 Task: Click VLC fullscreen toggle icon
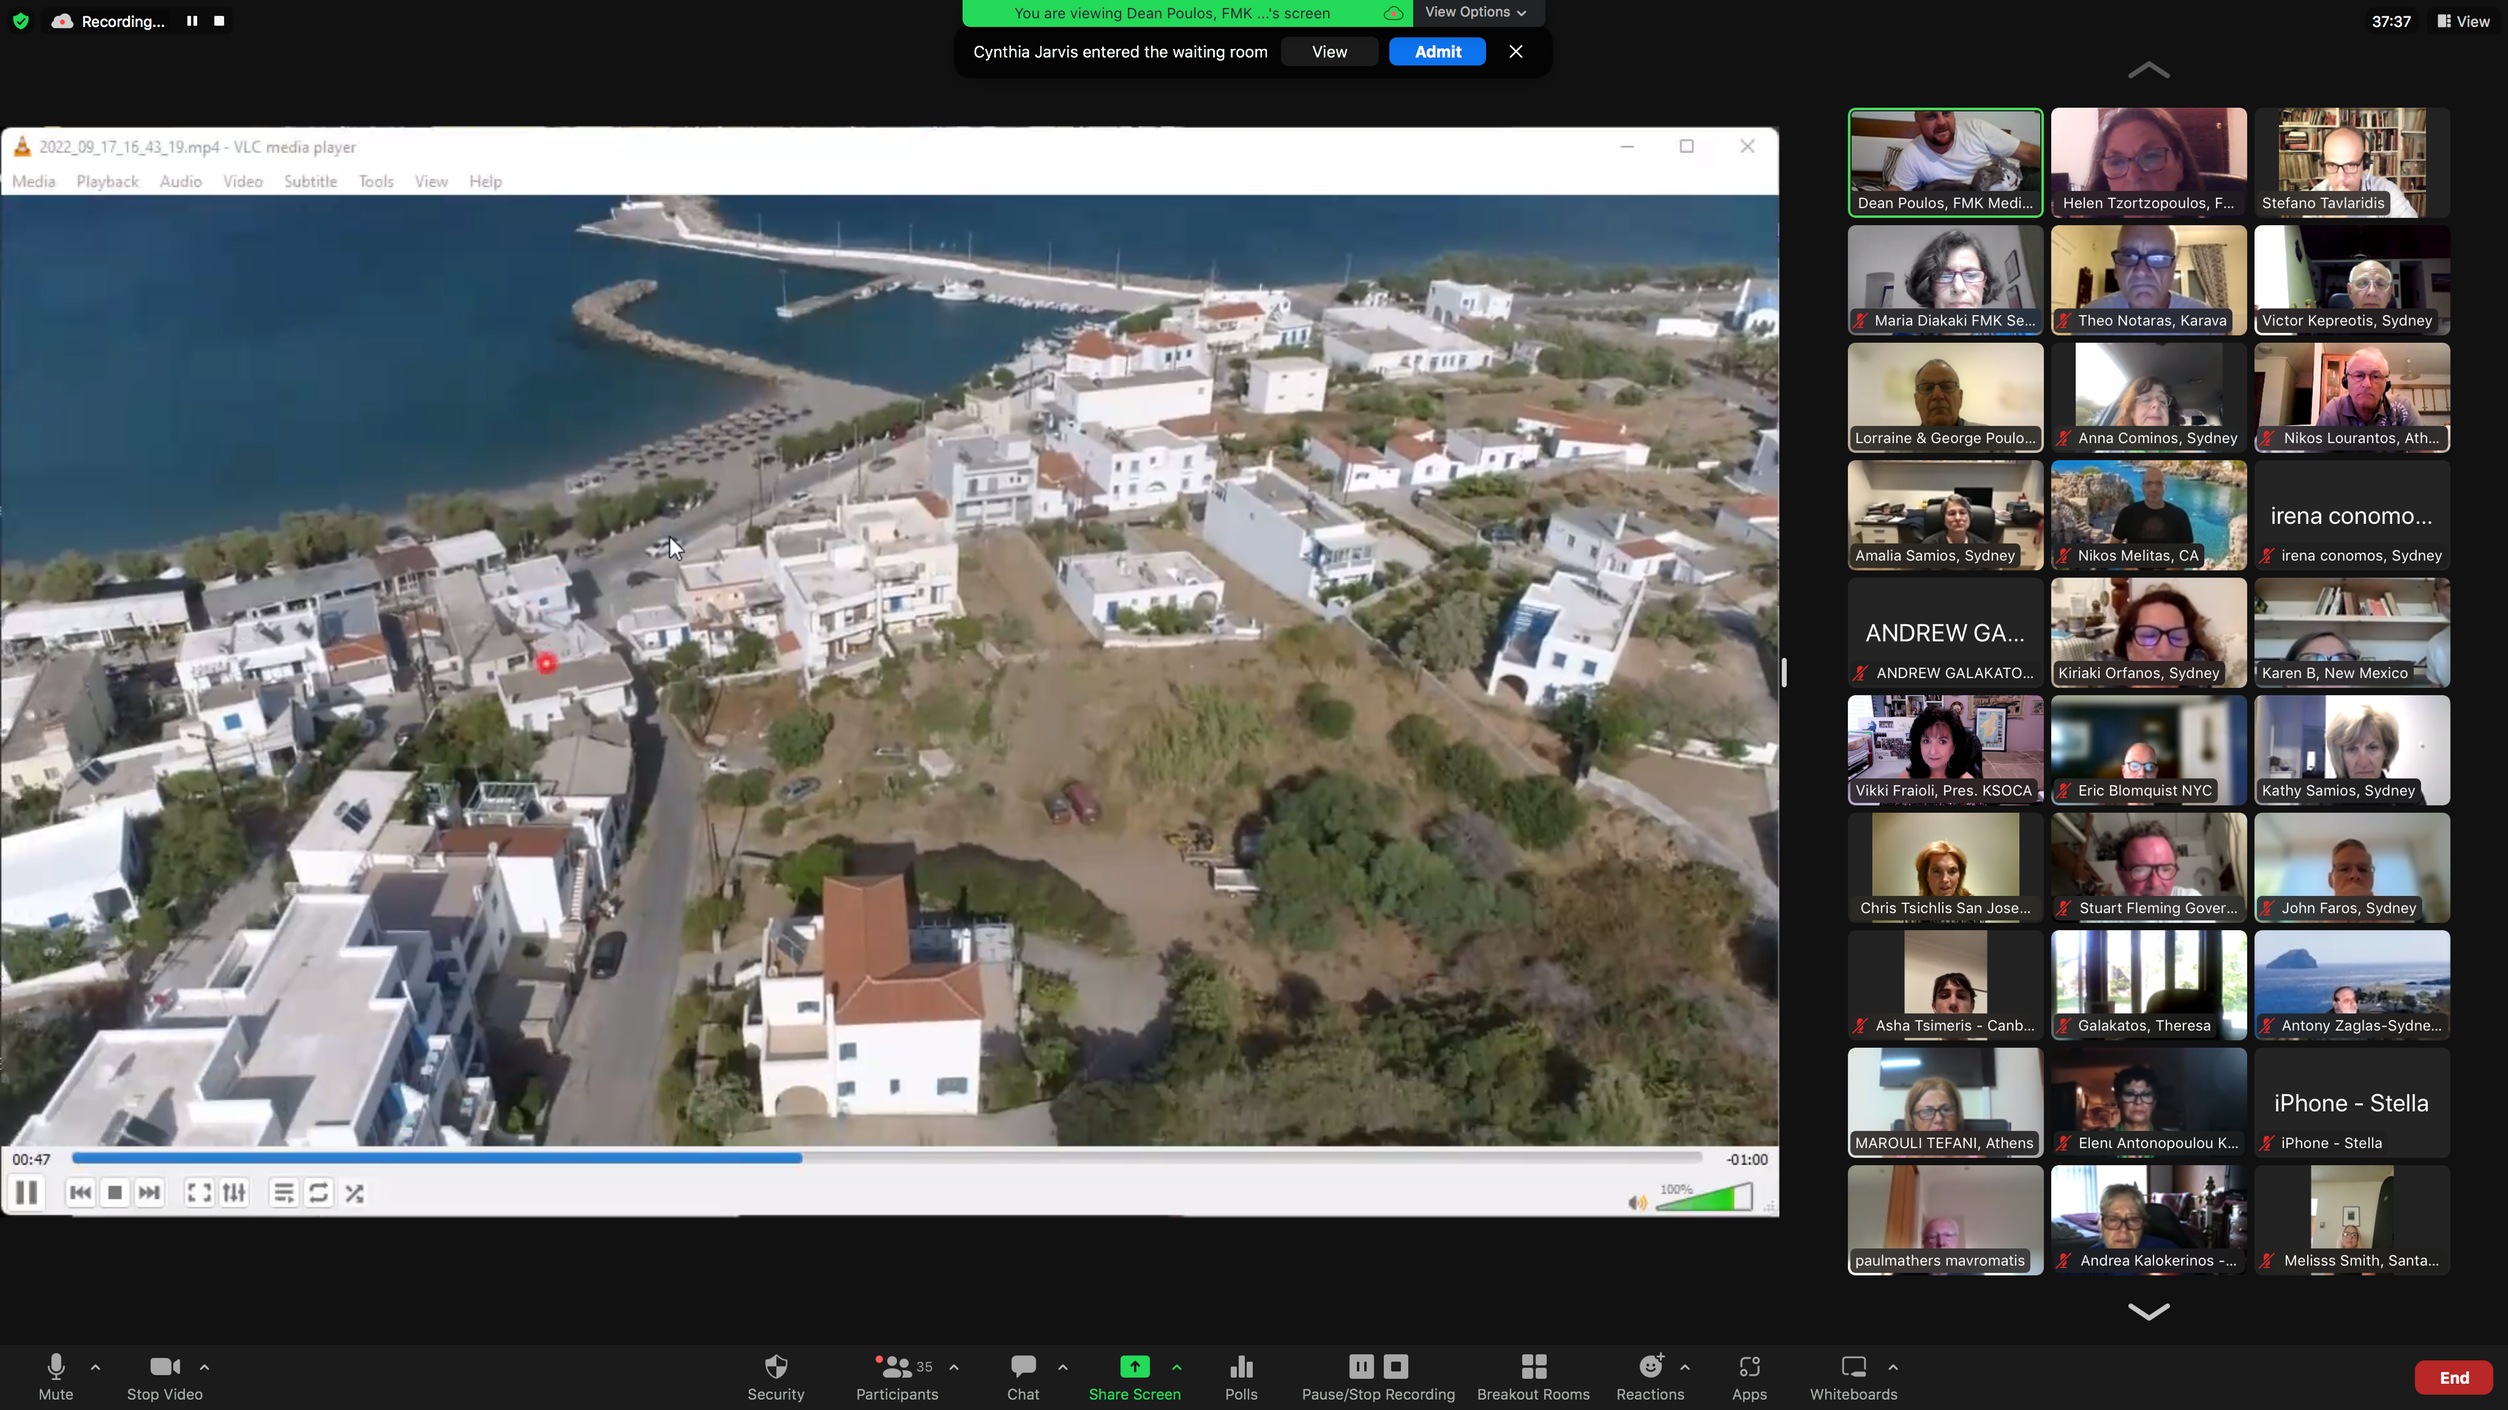(x=199, y=1193)
